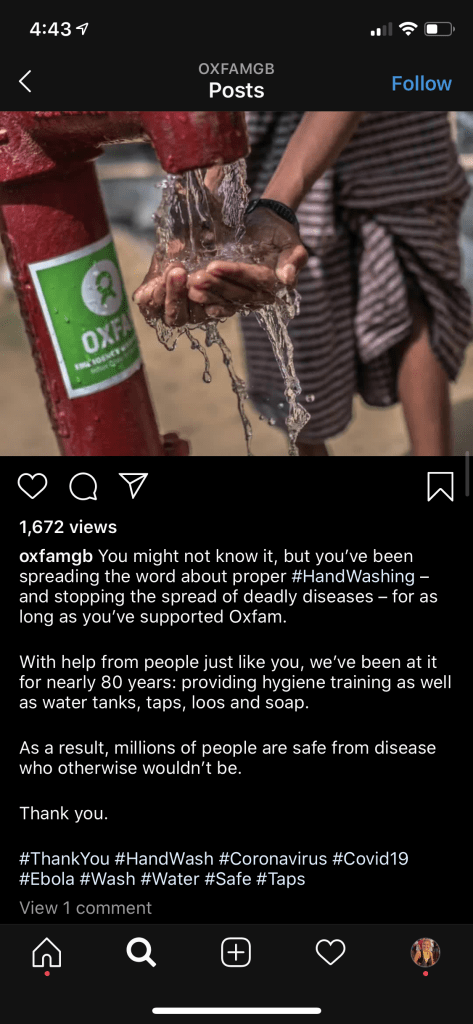Open Search tab with magnifier icon
This screenshot has width=473, height=1024.
(x=141, y=953)
